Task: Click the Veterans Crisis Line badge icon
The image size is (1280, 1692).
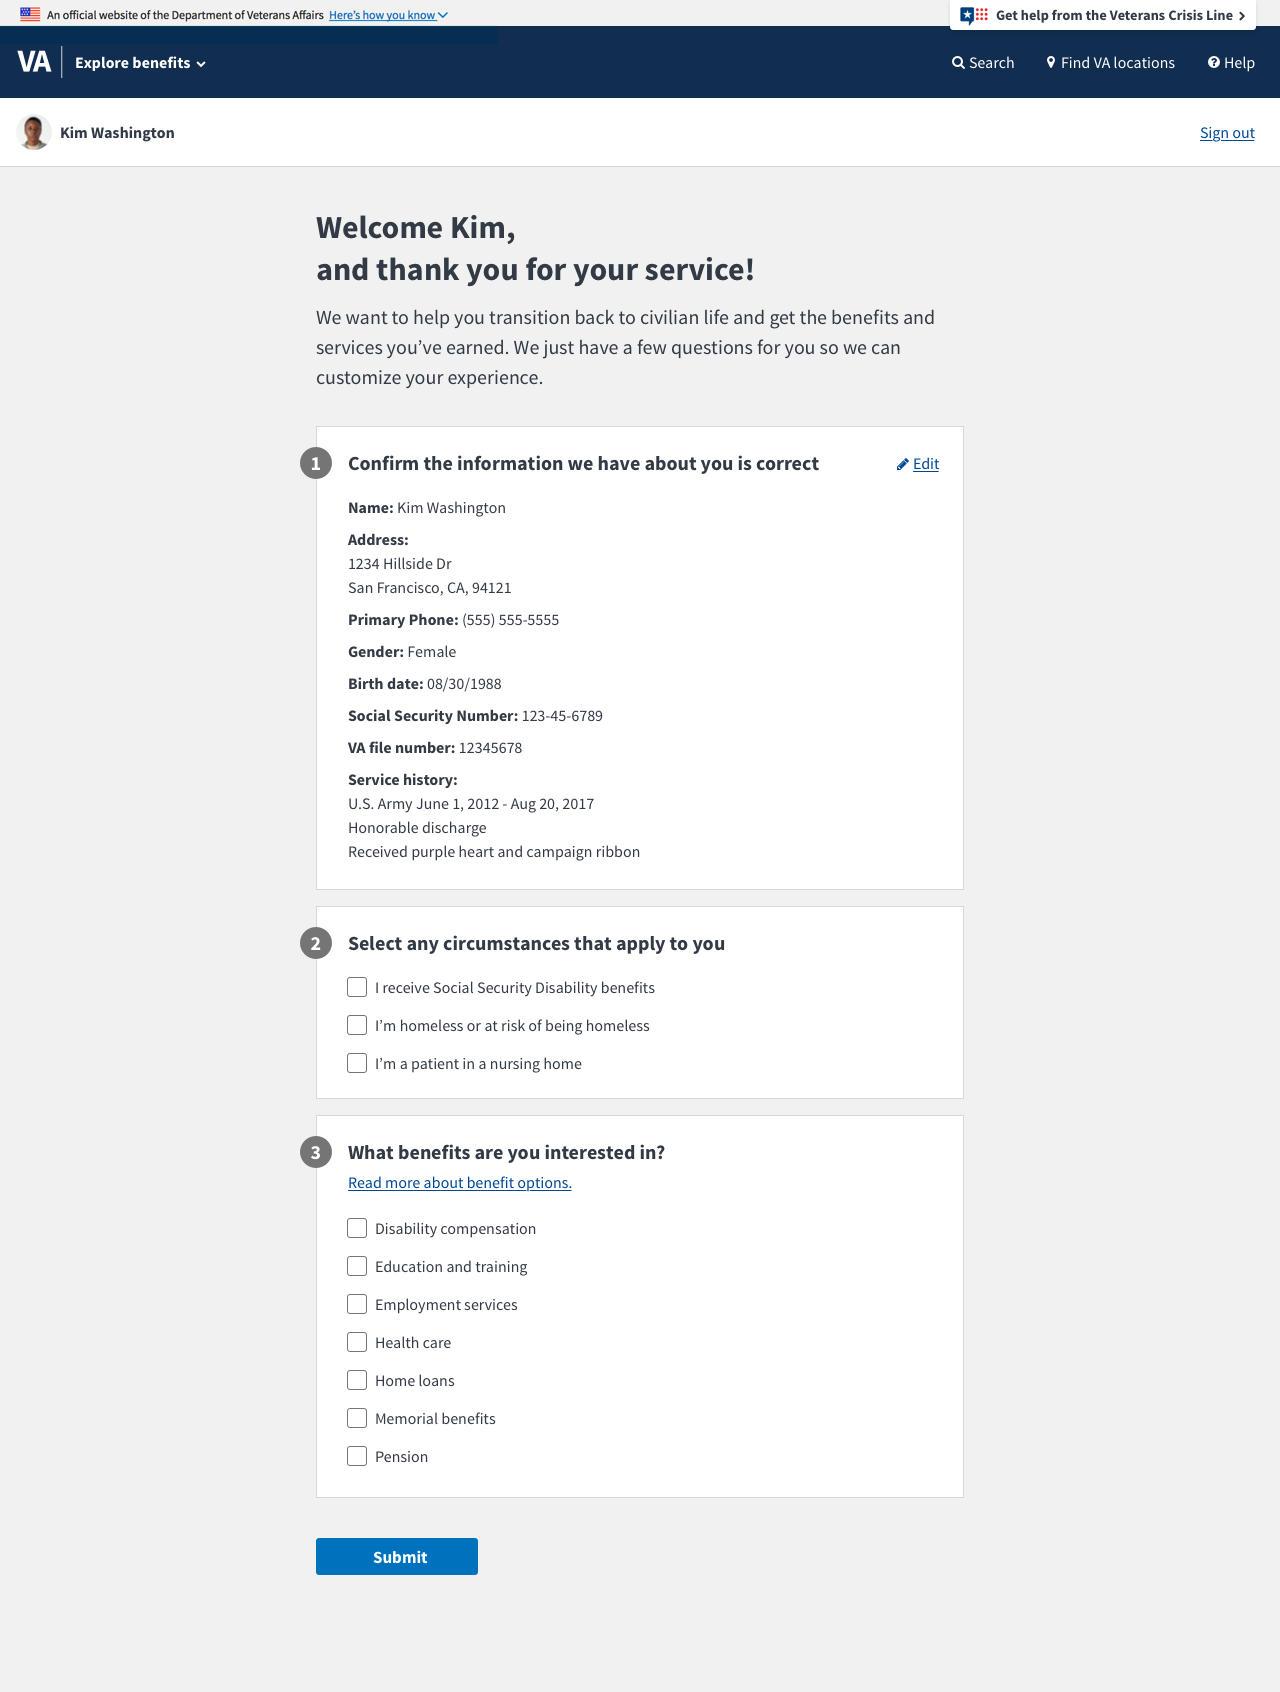Action: tap(974, 15)
